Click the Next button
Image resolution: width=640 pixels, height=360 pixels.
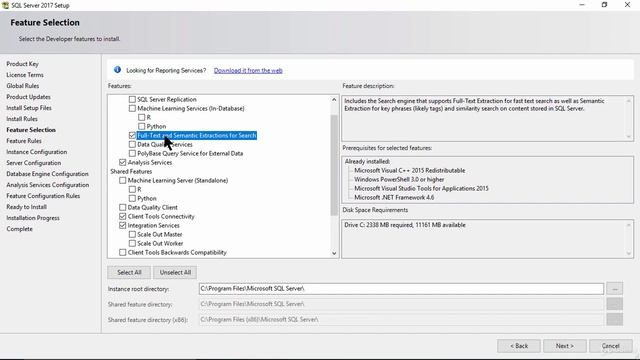pos(564,346)
